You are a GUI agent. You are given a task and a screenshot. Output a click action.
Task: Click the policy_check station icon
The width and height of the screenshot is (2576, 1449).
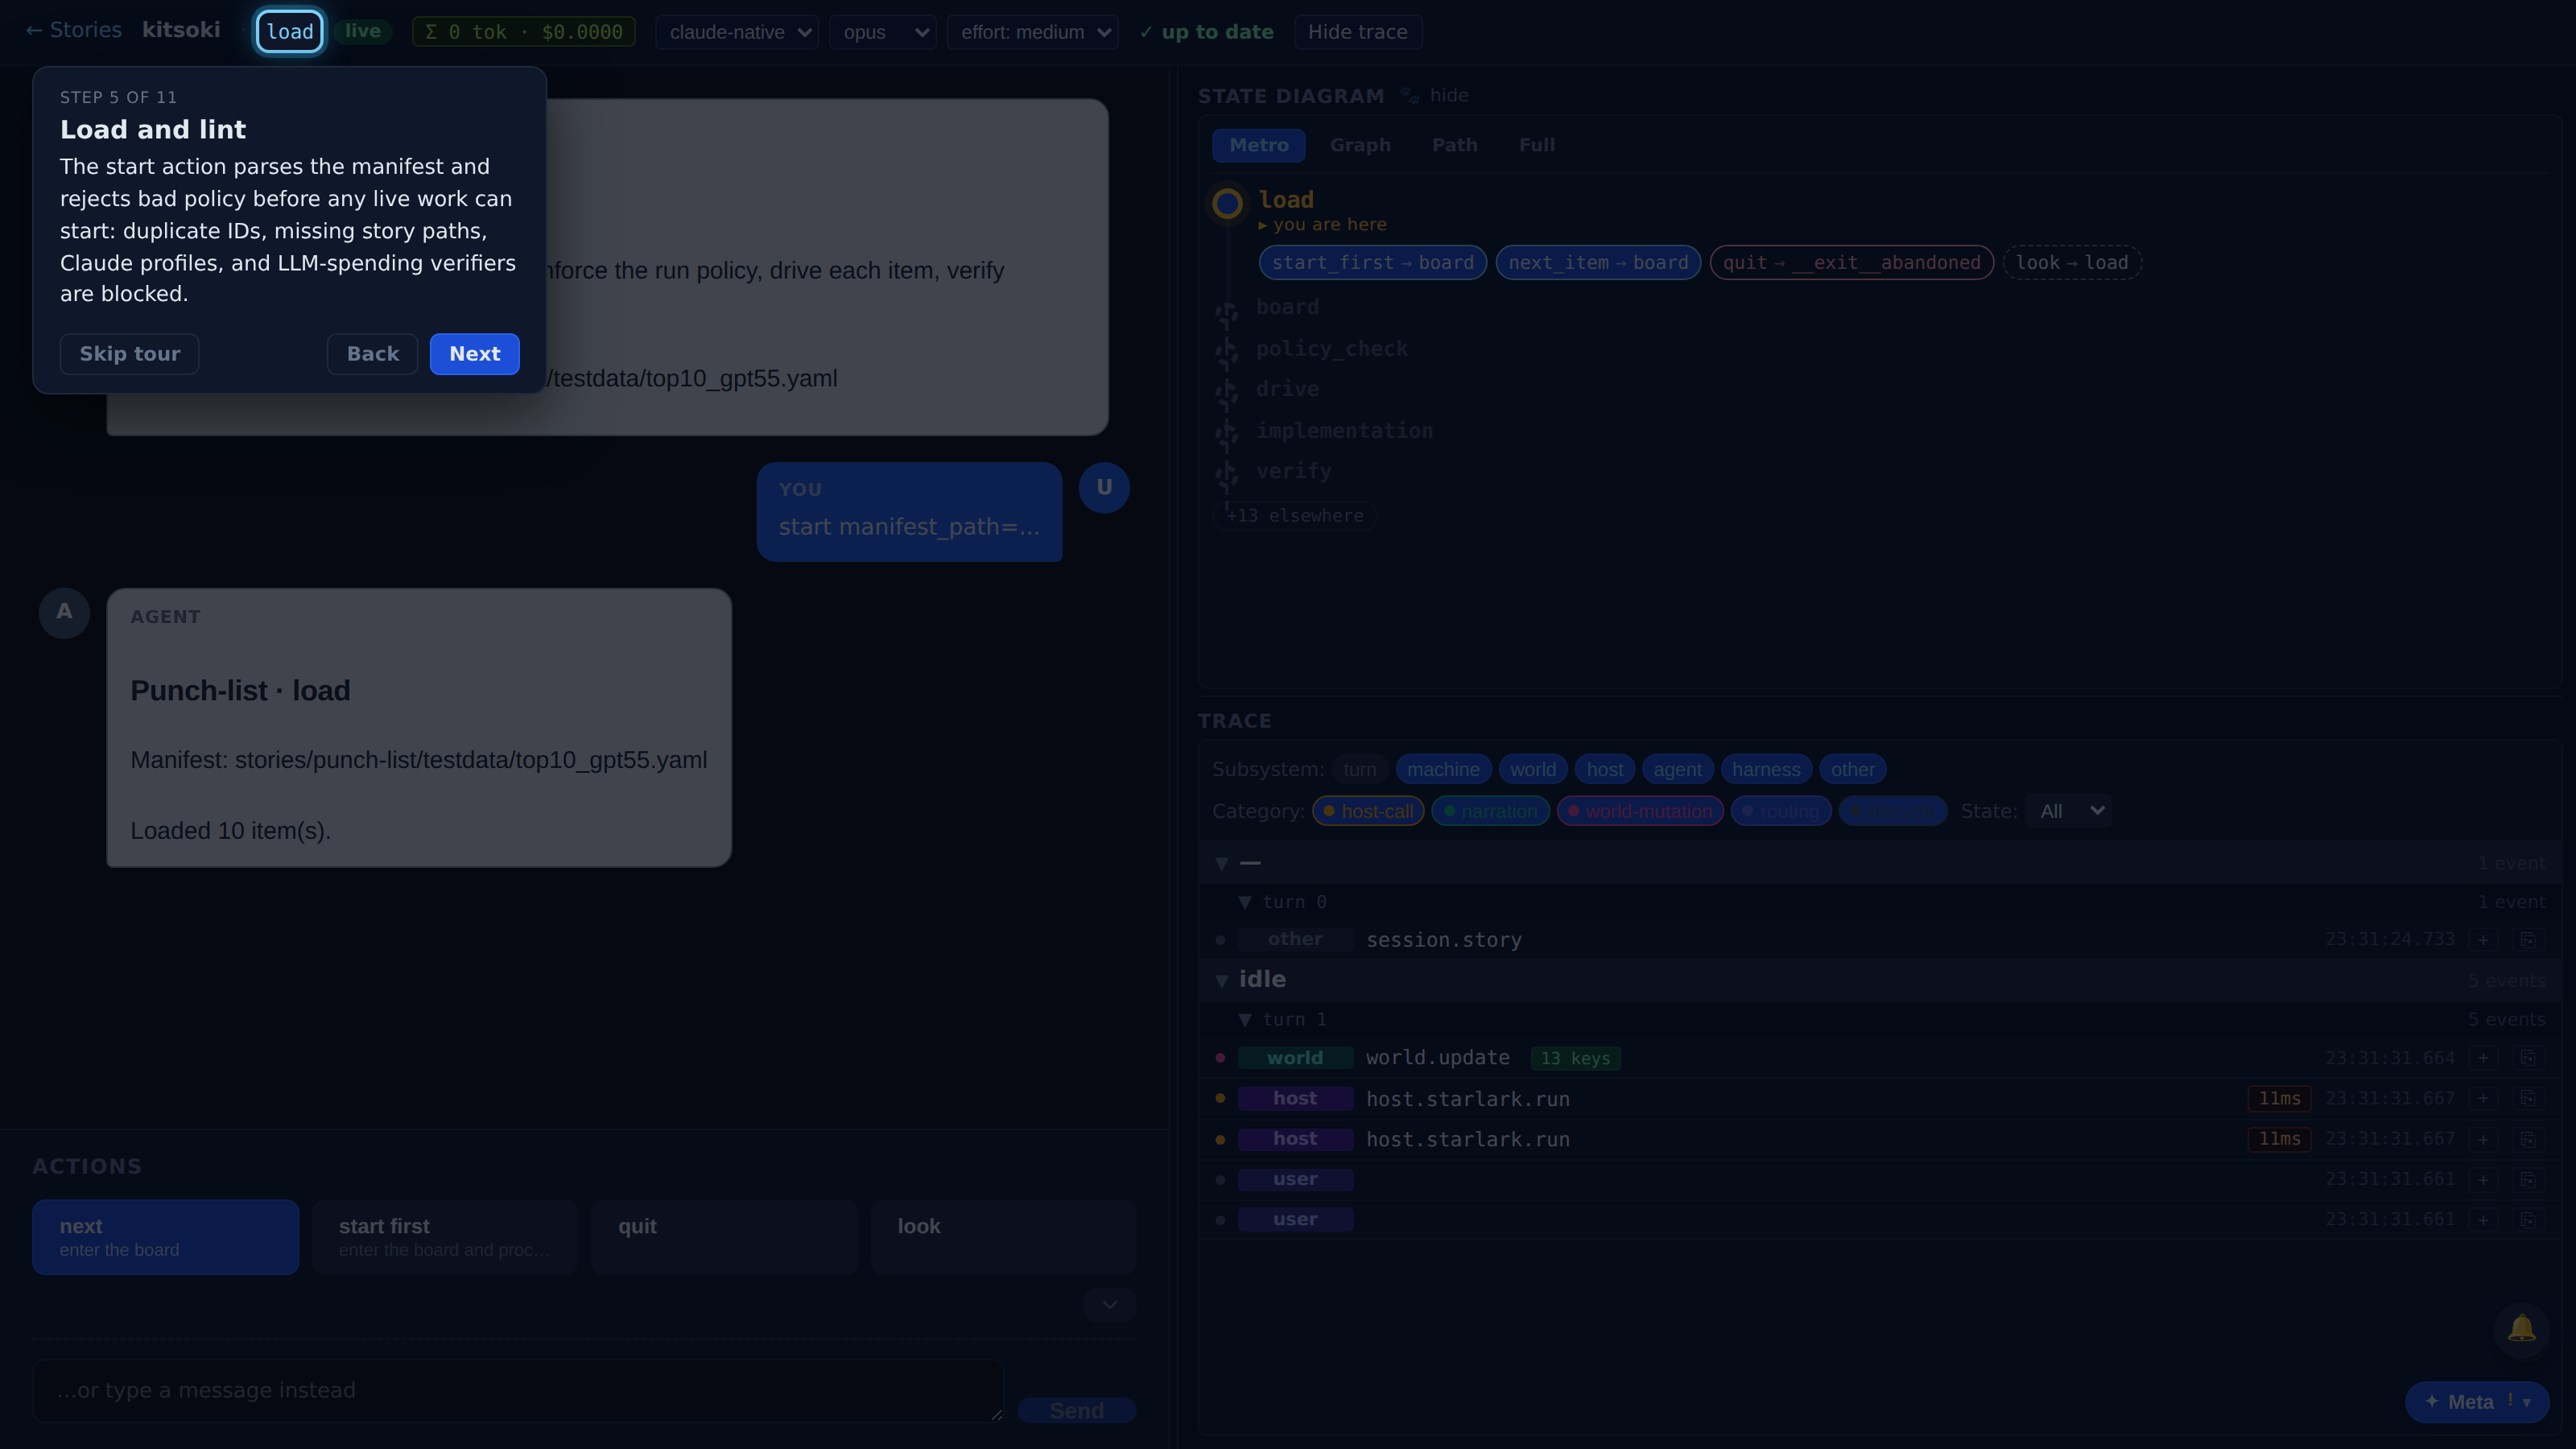click(1227, 353)
